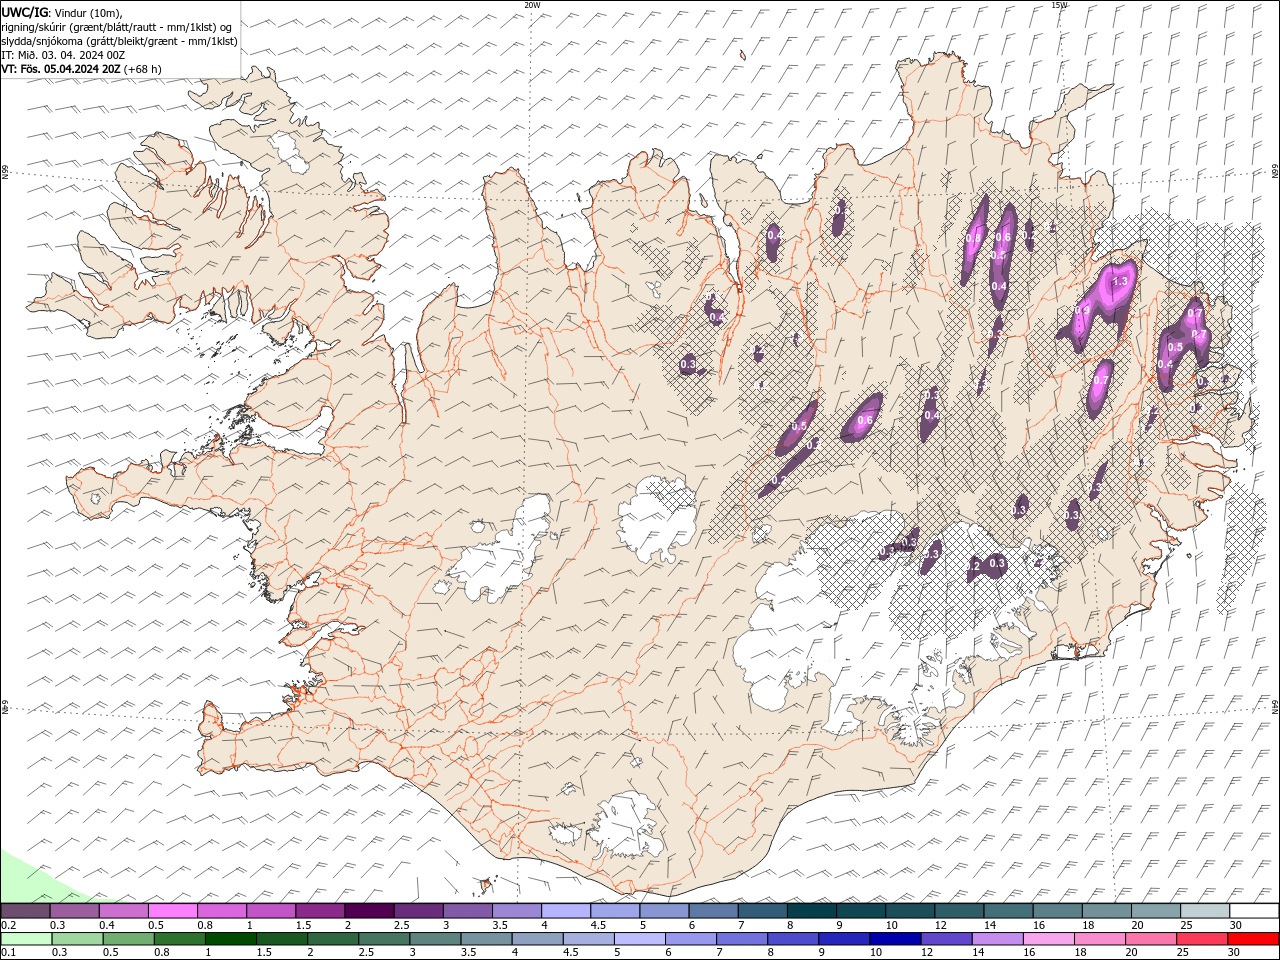Select the violet 3–3.5 swatch in upper legend row
Screen dimensions: 1280x960
tap(467, 911)
